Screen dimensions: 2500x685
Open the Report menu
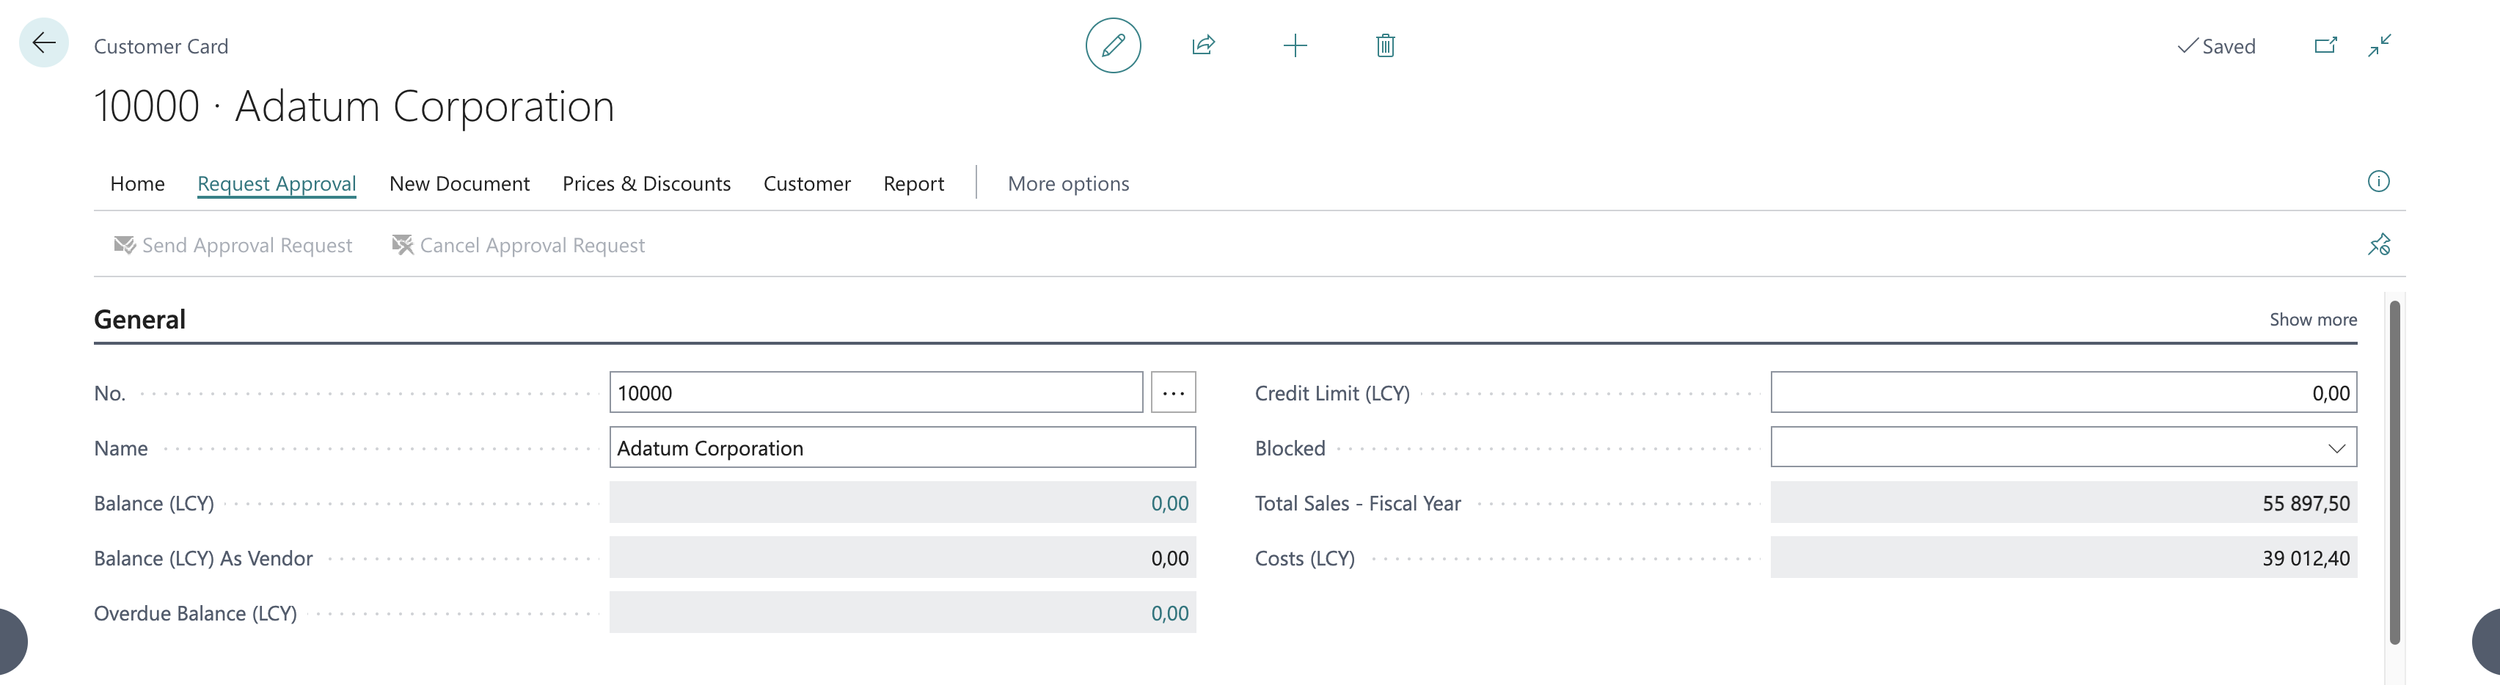tap(913, 183)
